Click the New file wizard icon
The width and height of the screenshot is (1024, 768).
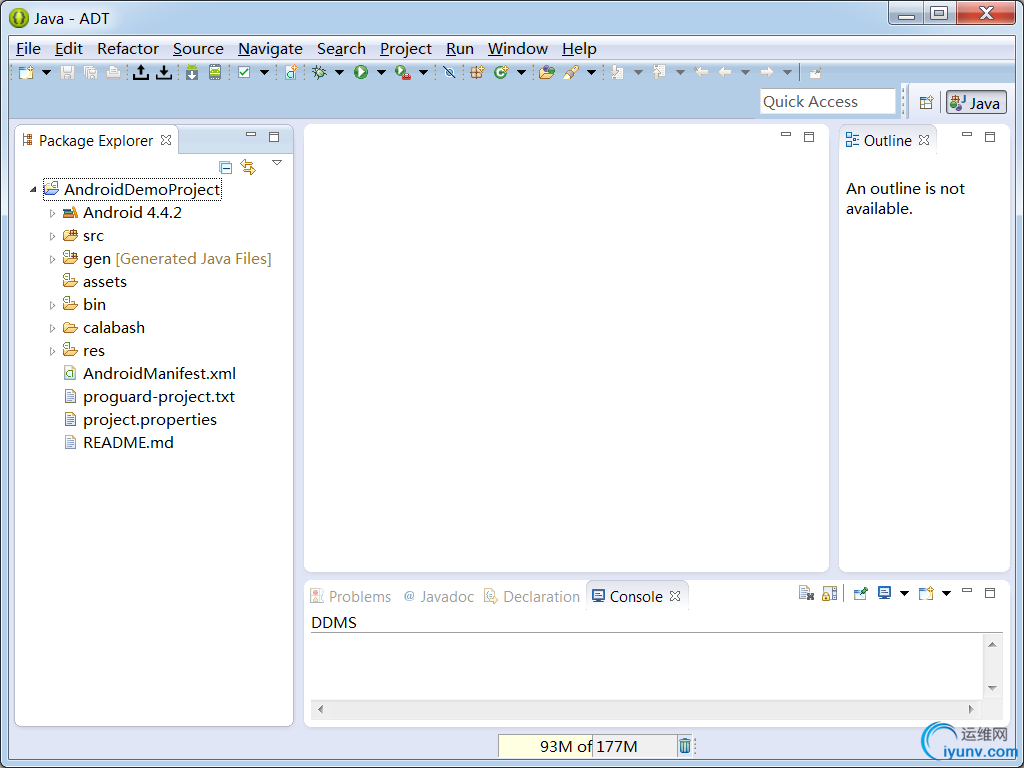tap(26, 72)
